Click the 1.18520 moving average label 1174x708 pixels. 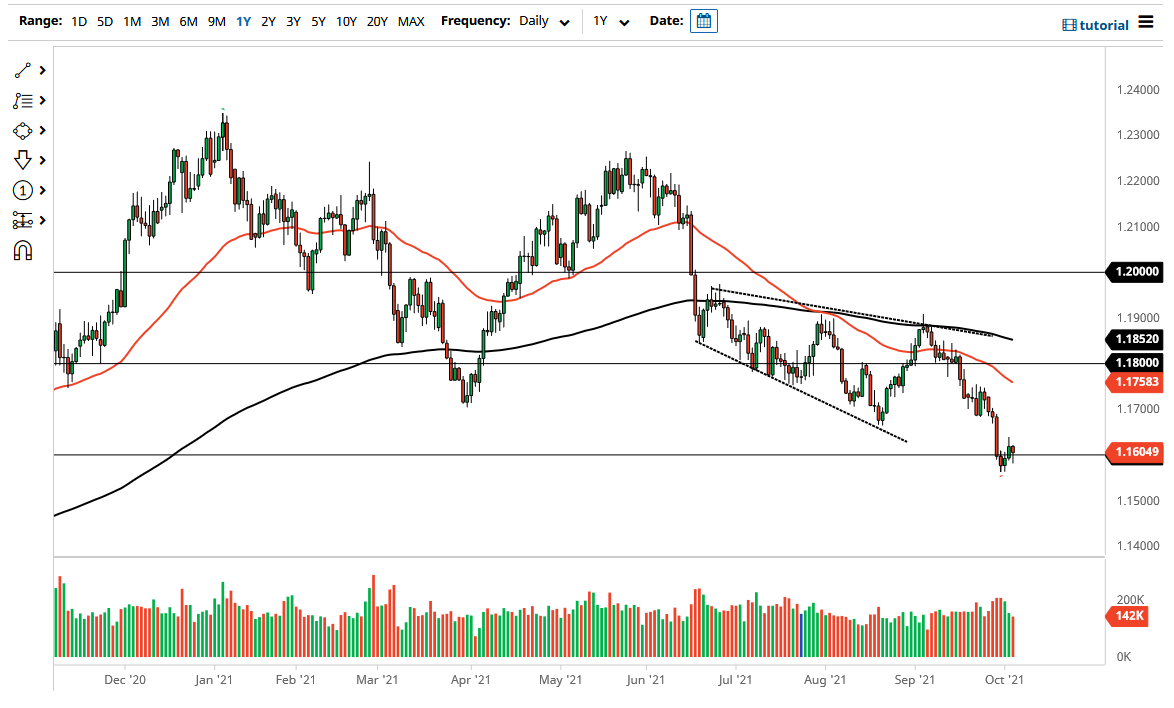(x=1135, y=339)
